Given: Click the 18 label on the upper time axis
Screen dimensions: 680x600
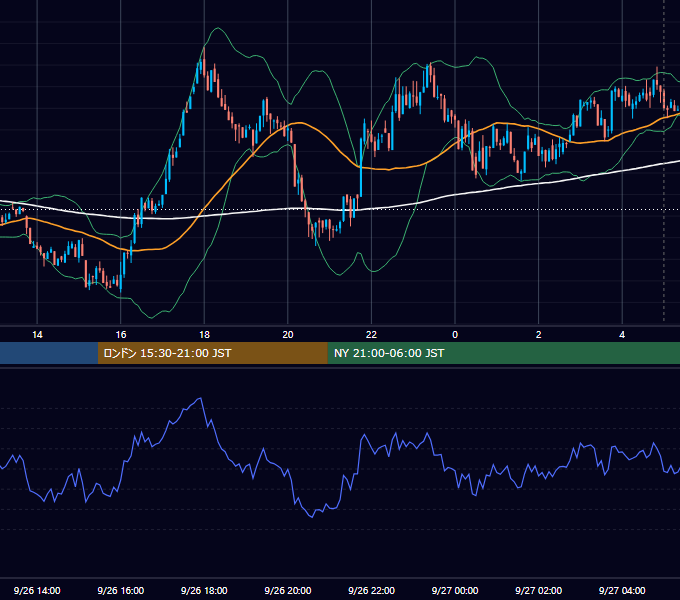Looking at the screenshot, I should click(204, 335).
